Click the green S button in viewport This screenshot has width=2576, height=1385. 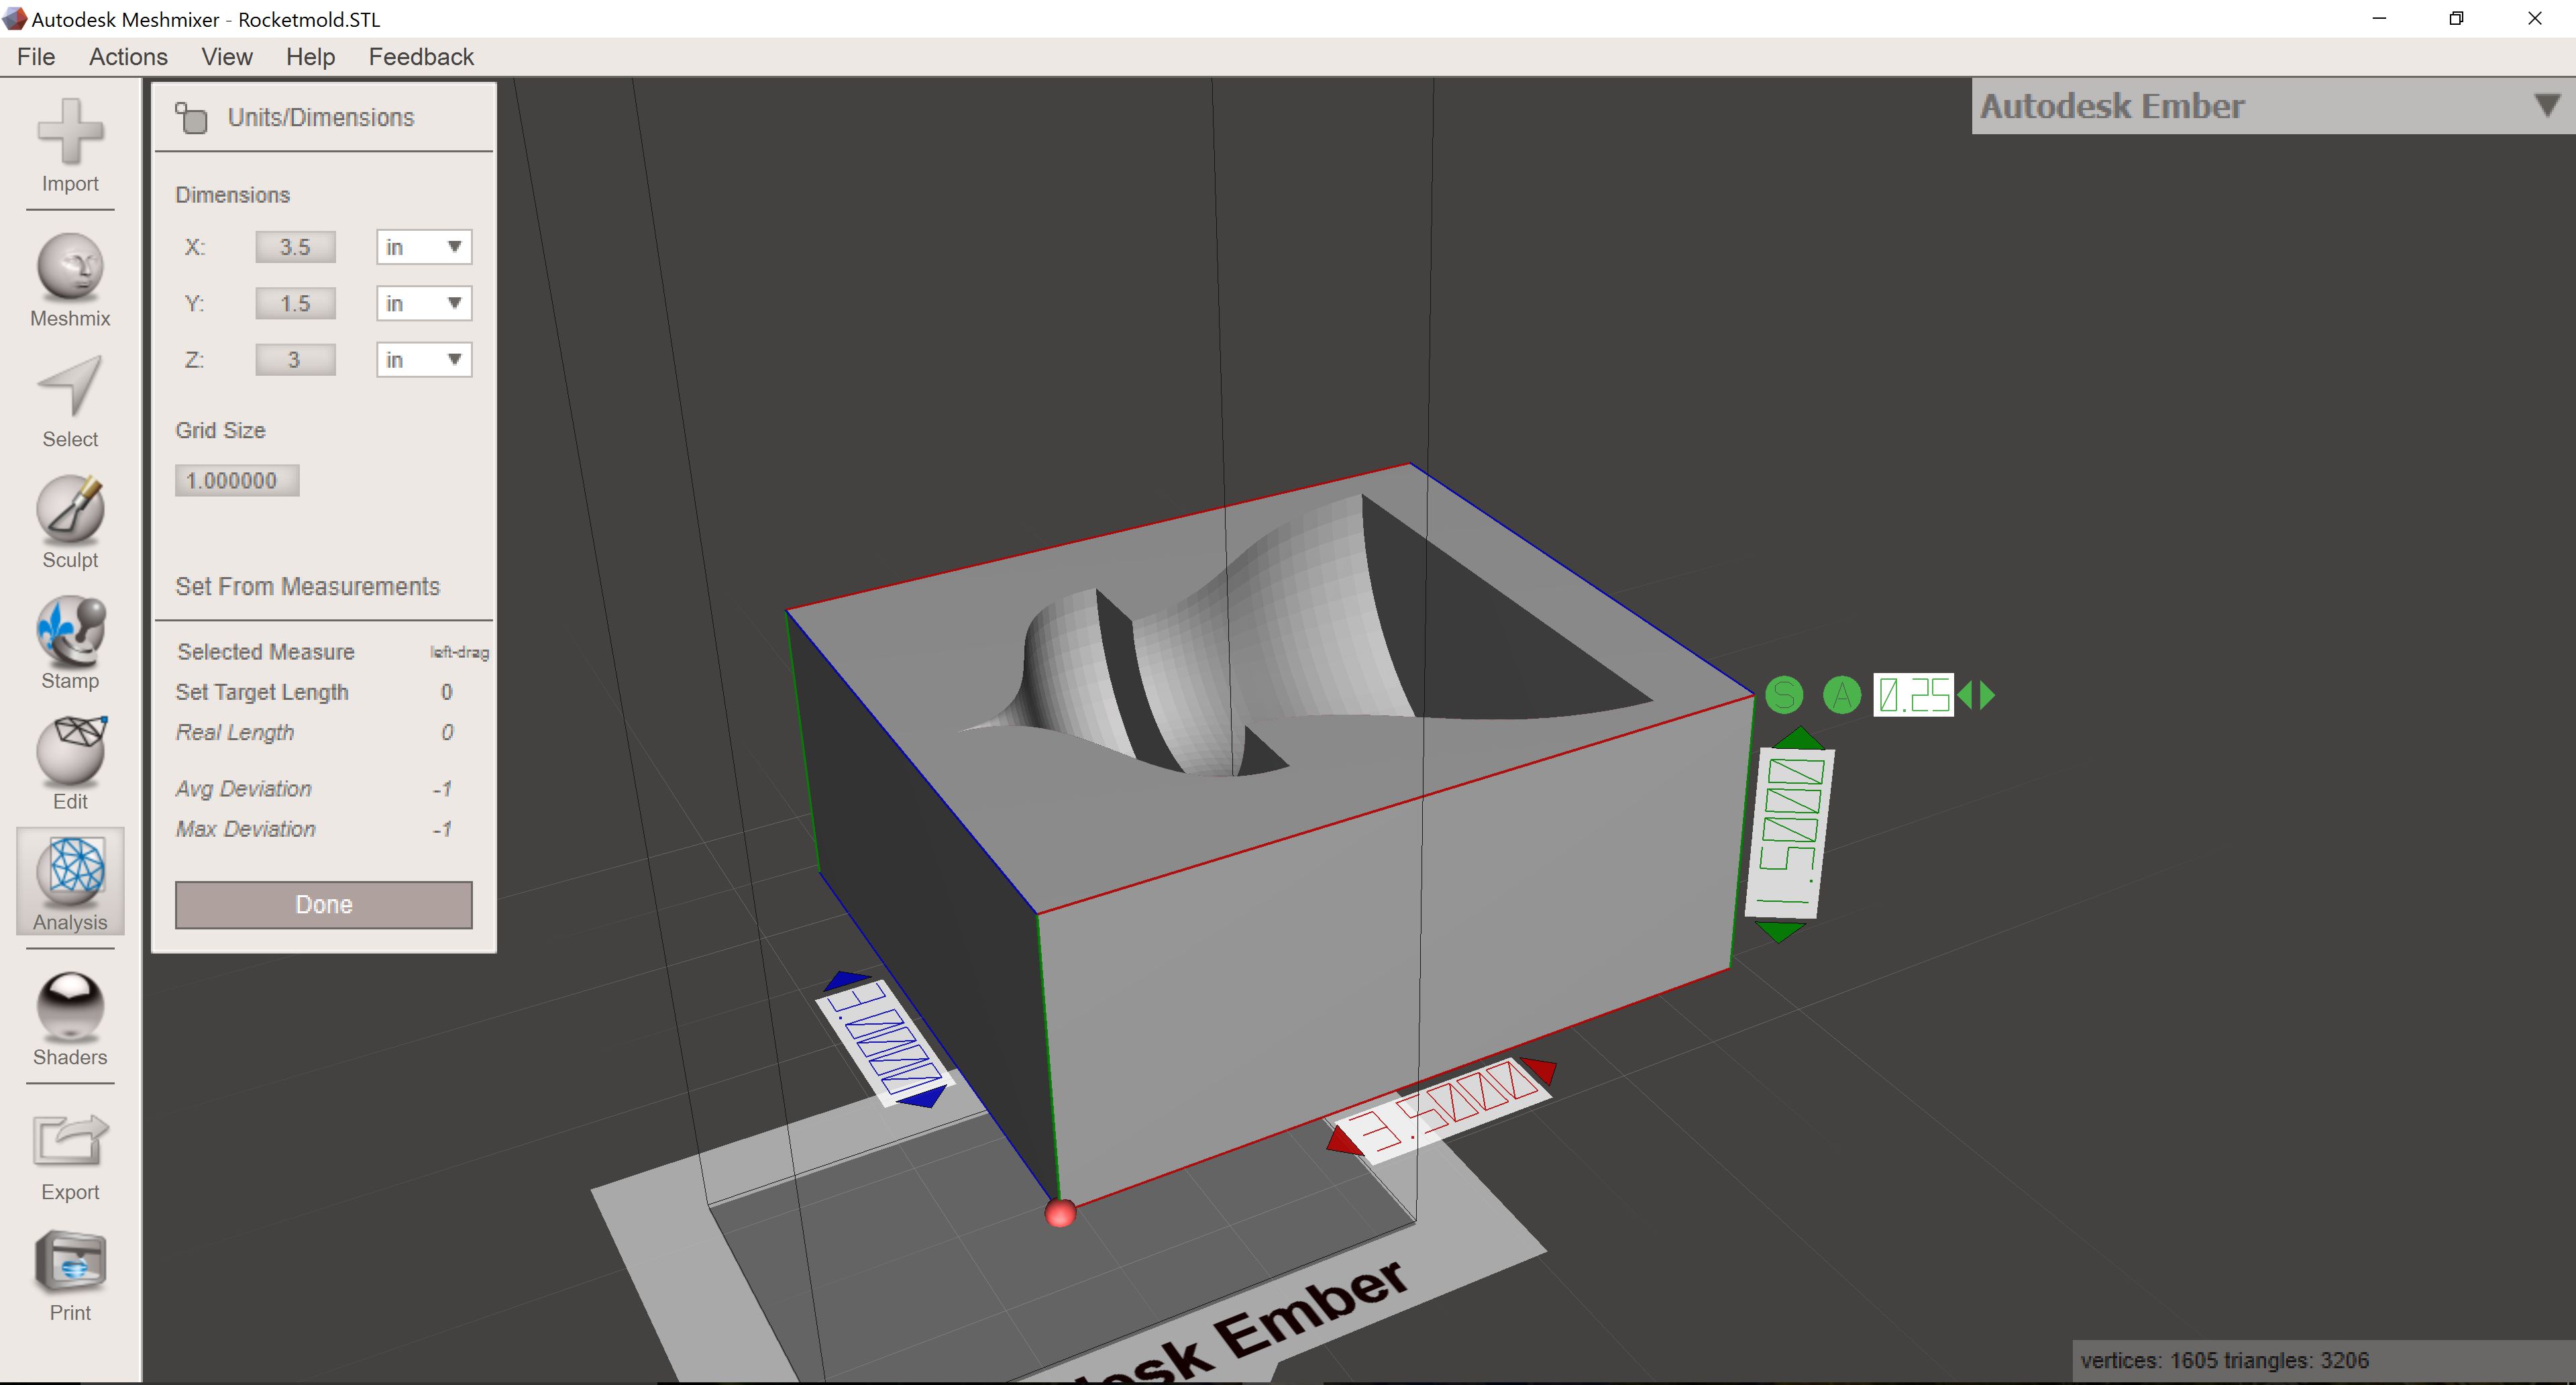[1784, 695]
